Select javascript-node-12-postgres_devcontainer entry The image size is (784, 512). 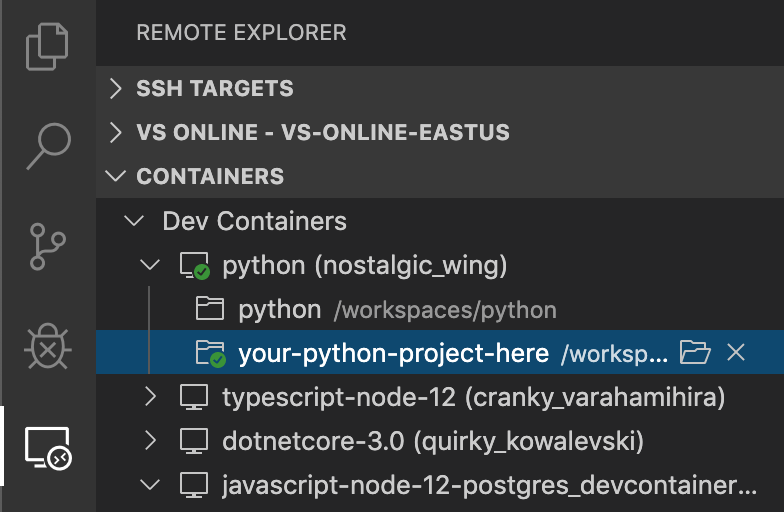(x=490, y=485)
